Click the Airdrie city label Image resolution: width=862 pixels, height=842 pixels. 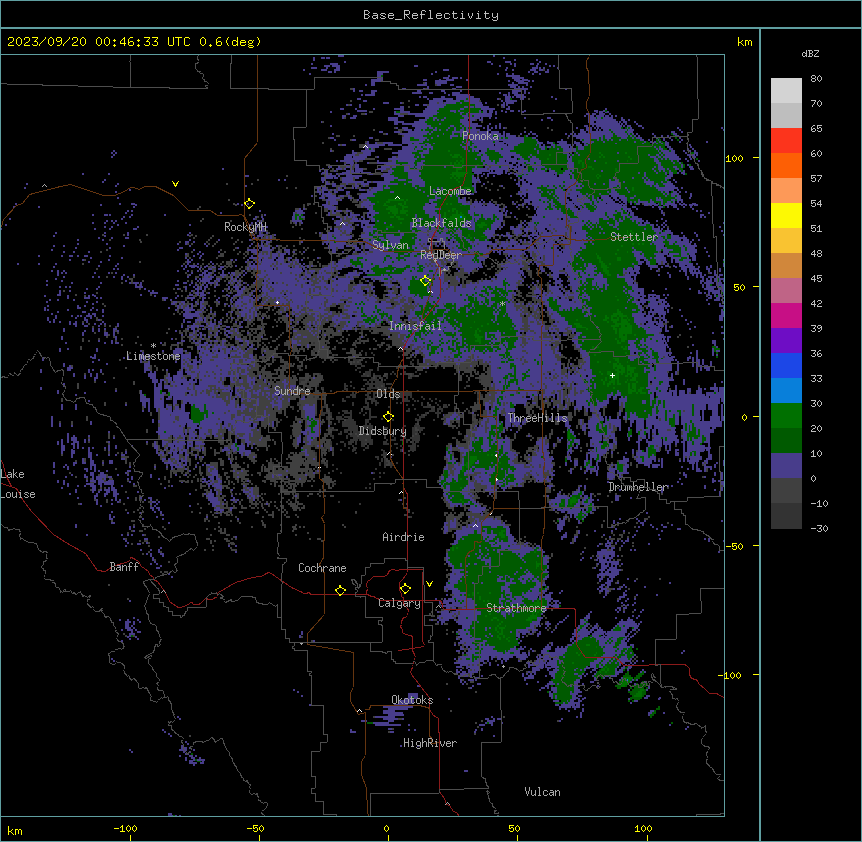pos(404,537)
